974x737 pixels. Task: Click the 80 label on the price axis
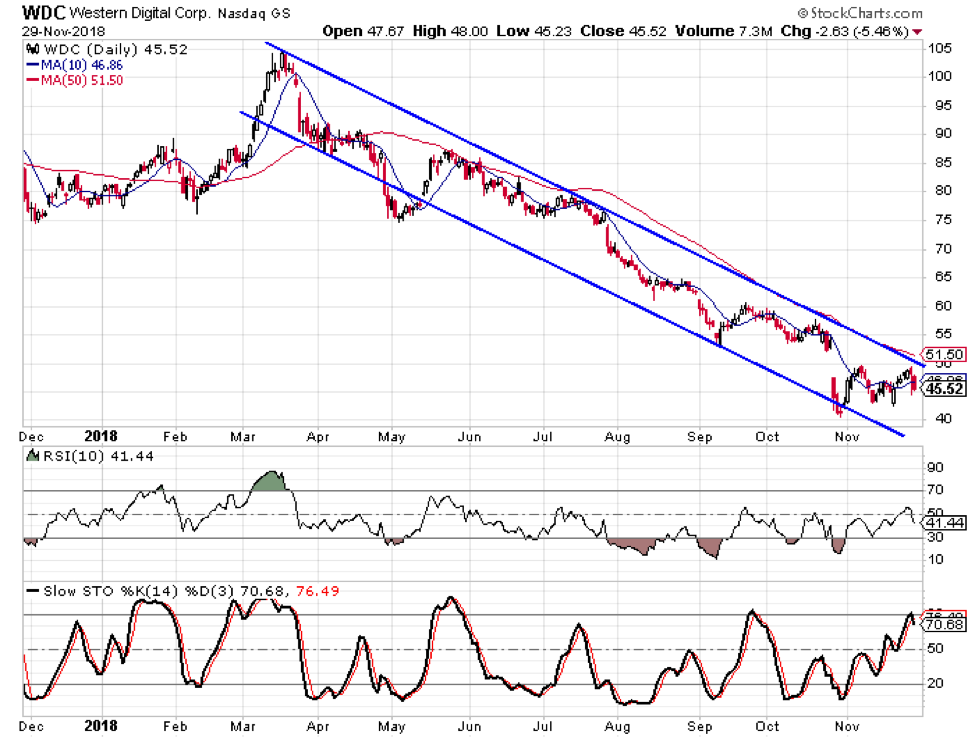click(944, 191)
